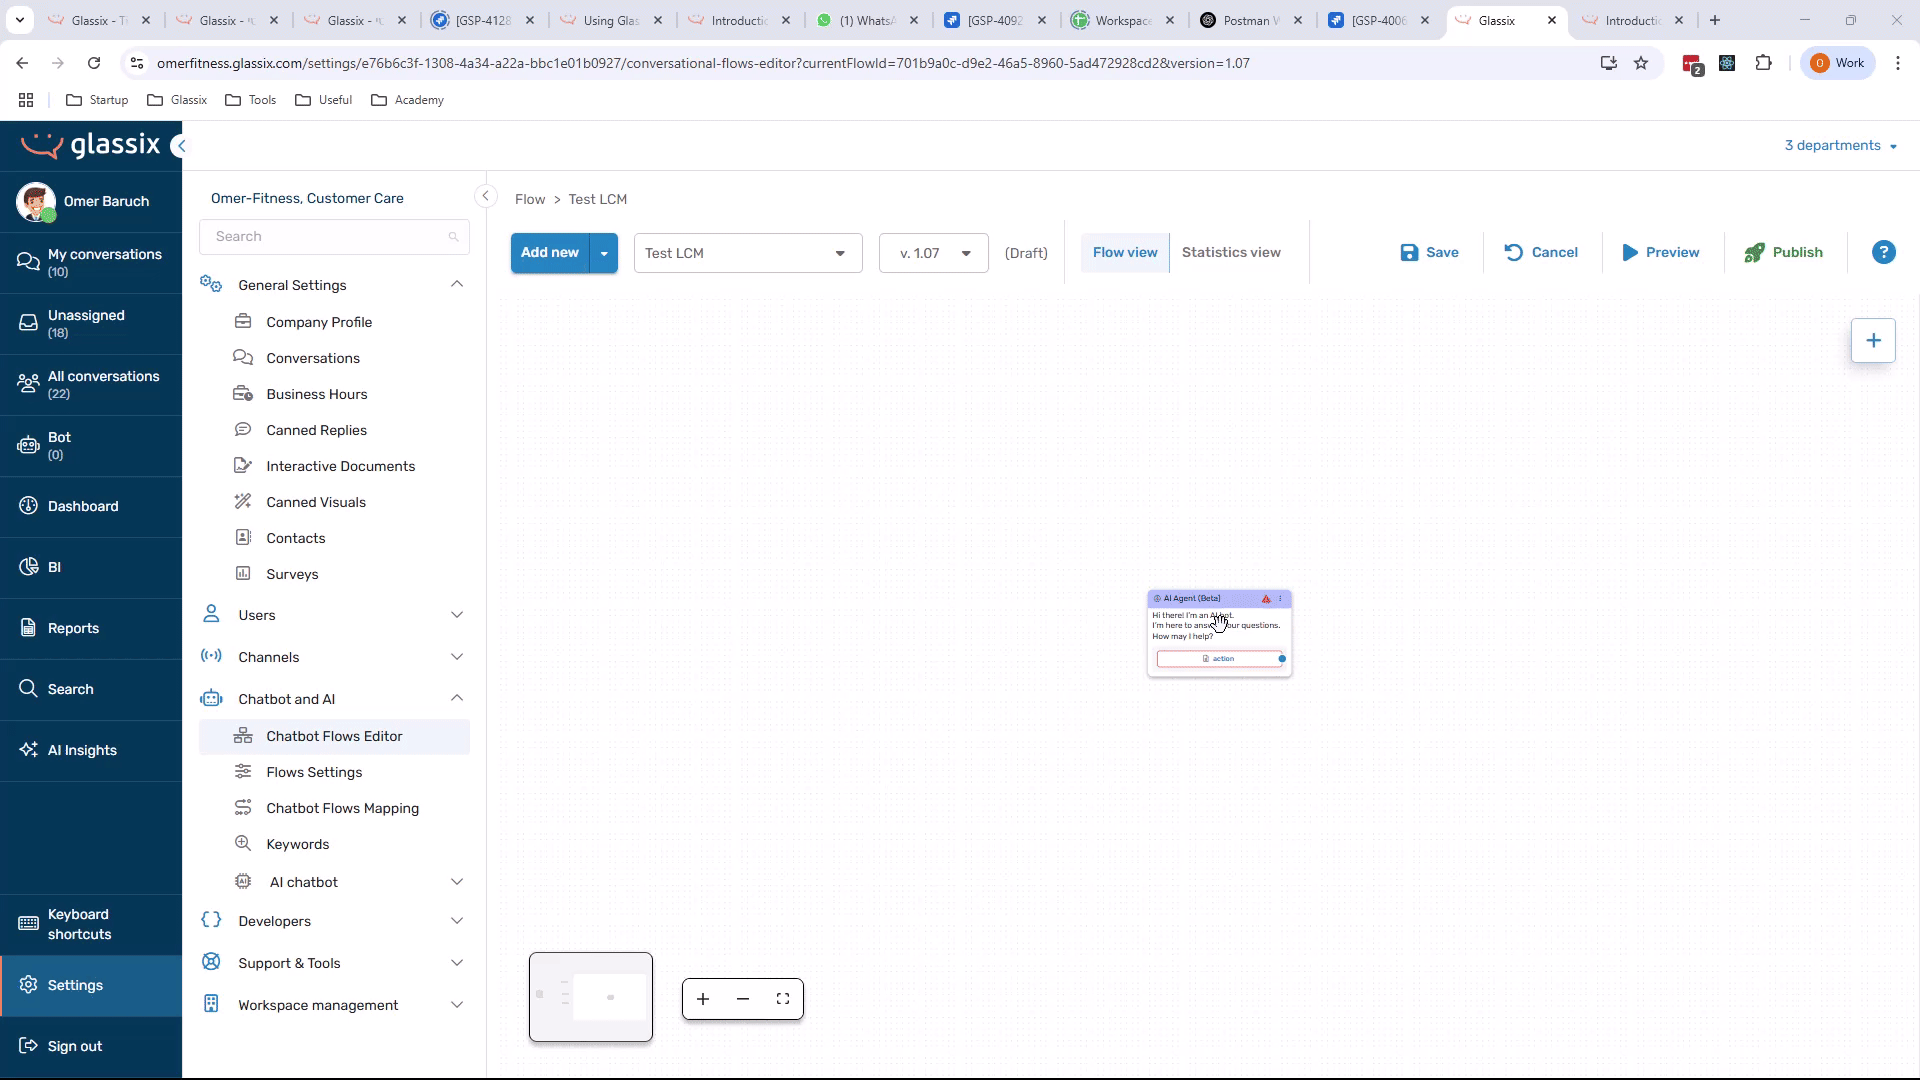Image resolution: width=1920 pixels, height=1080 pixels.
Task: Preview the flow
Action: pyautogui.click(x=1660, y=252)
